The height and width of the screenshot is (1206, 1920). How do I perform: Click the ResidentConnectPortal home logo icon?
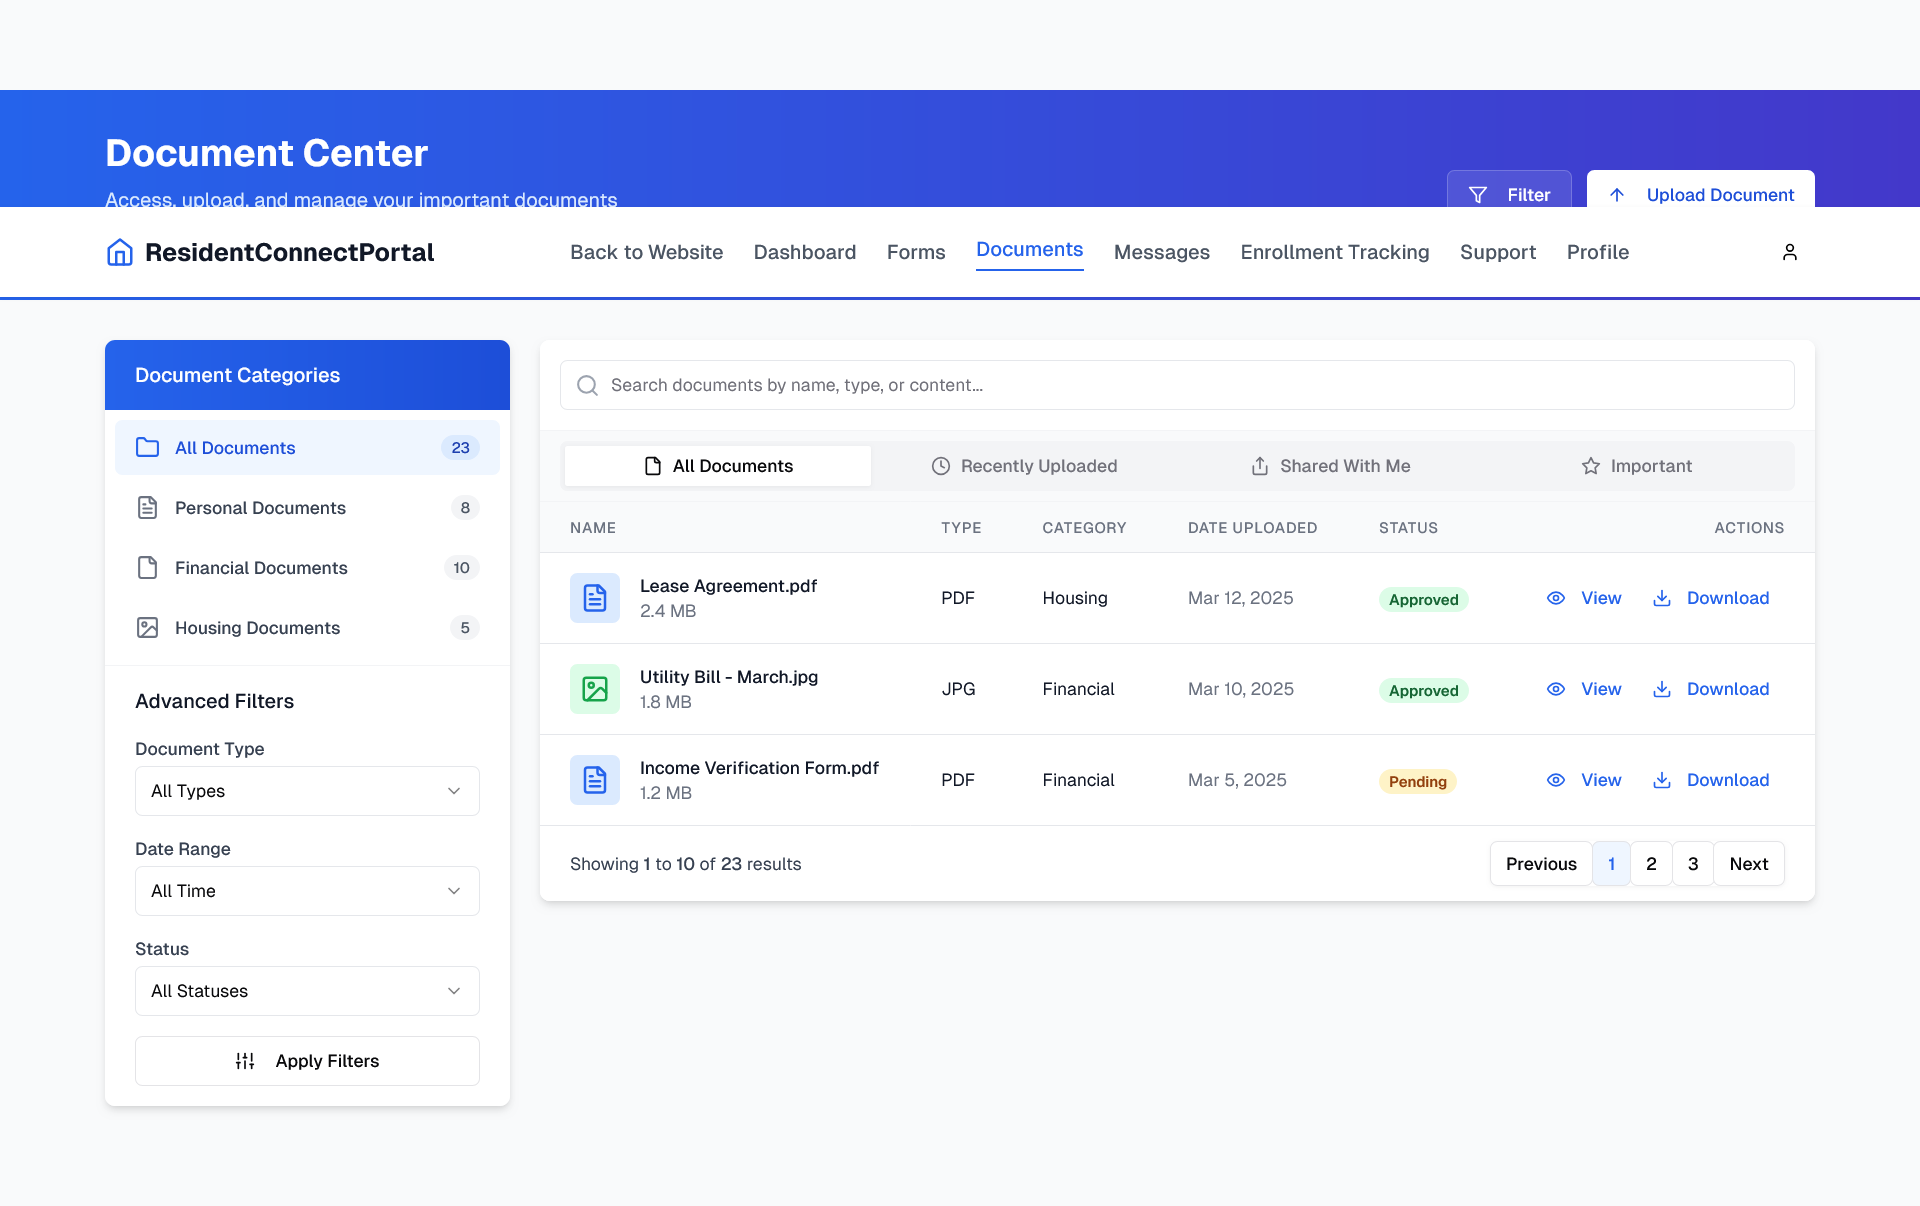coord(119,252)
